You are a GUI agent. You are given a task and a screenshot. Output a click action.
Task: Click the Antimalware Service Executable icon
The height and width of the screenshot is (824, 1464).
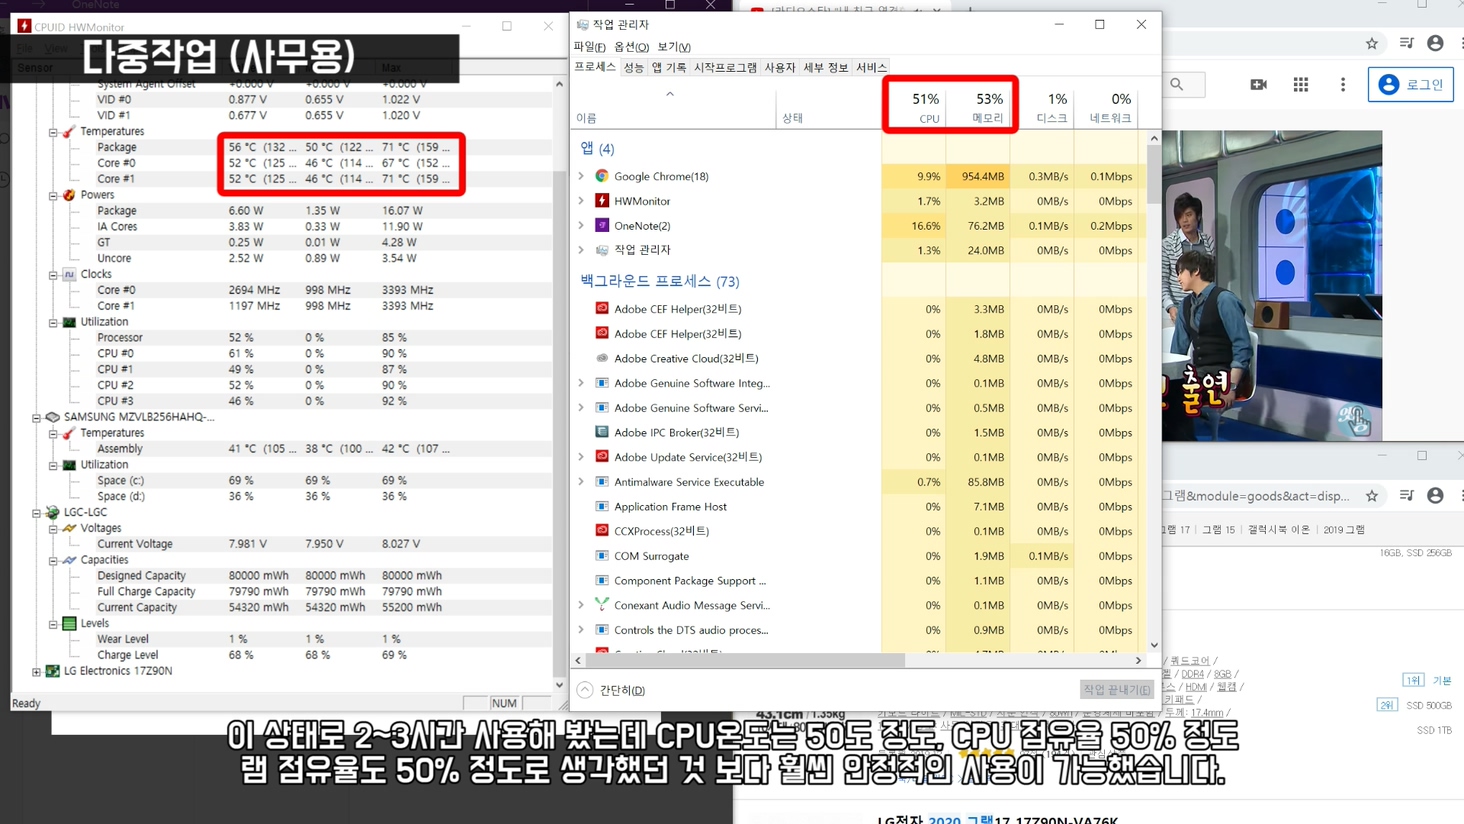click(x=602, y=482)
